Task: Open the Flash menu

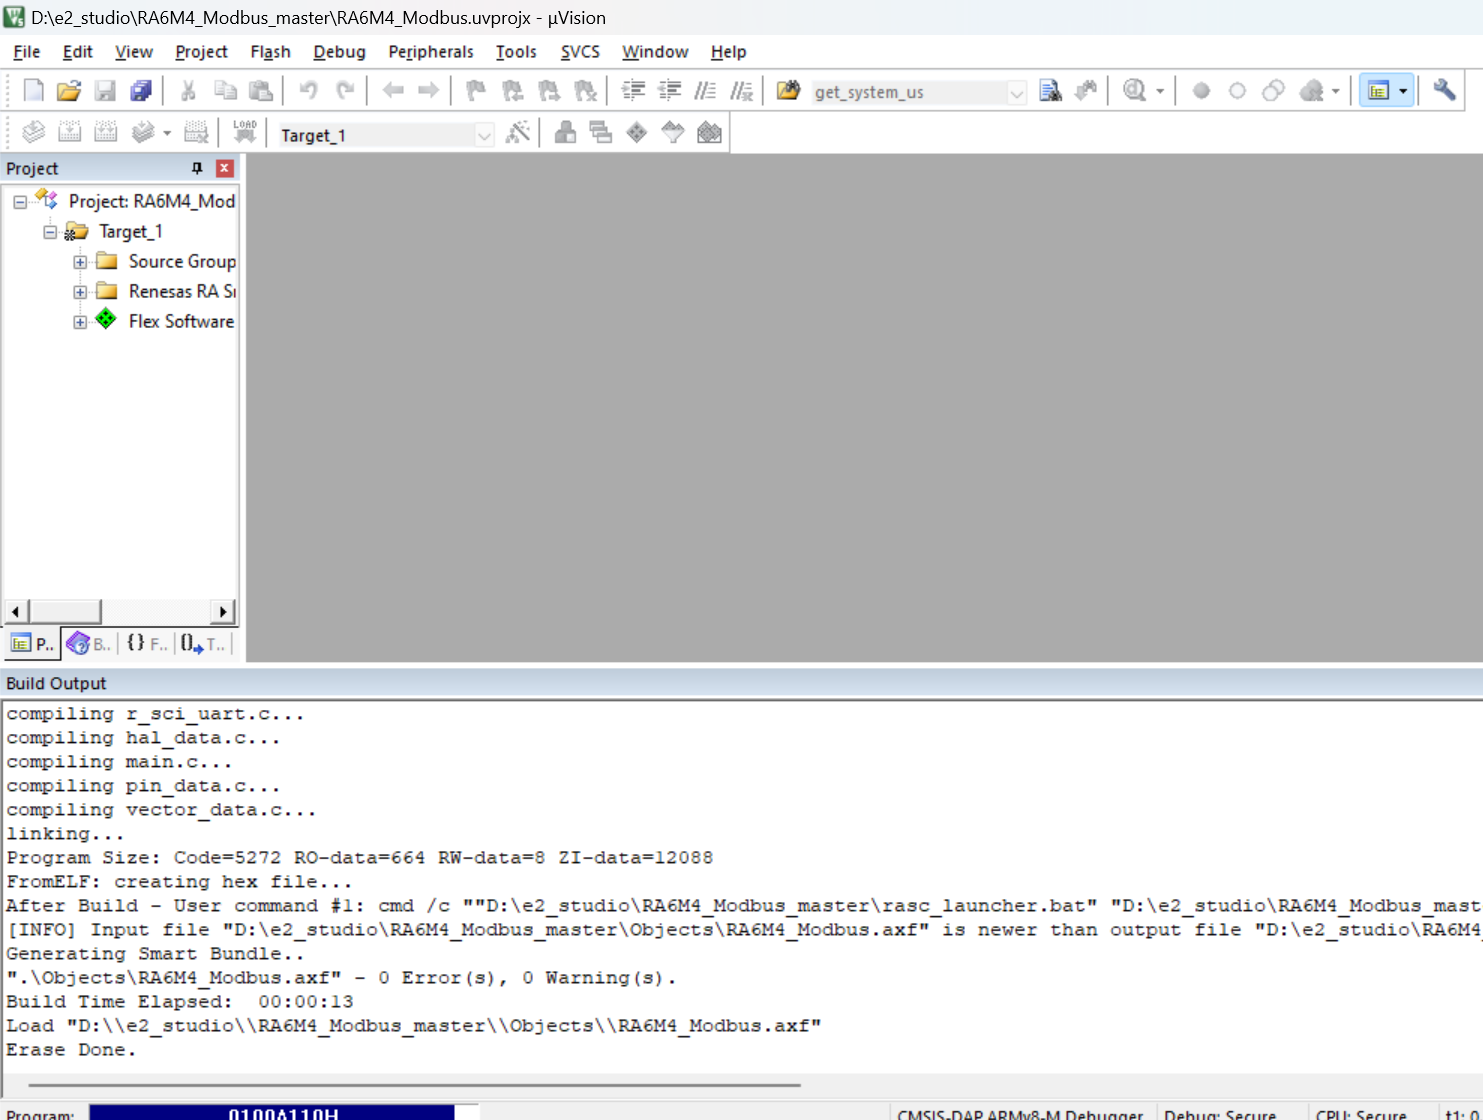Action: [x=270, y=52]
